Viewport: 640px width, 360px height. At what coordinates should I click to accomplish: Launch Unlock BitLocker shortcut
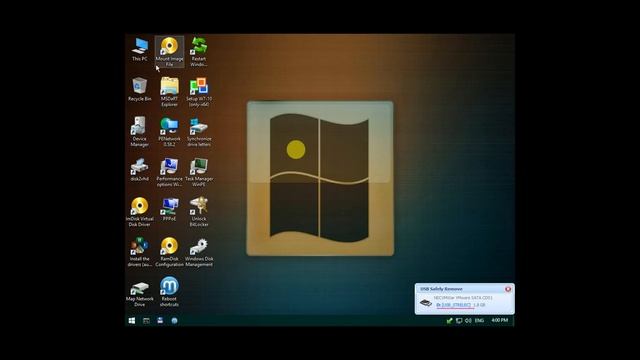click(x=199, y=211)
